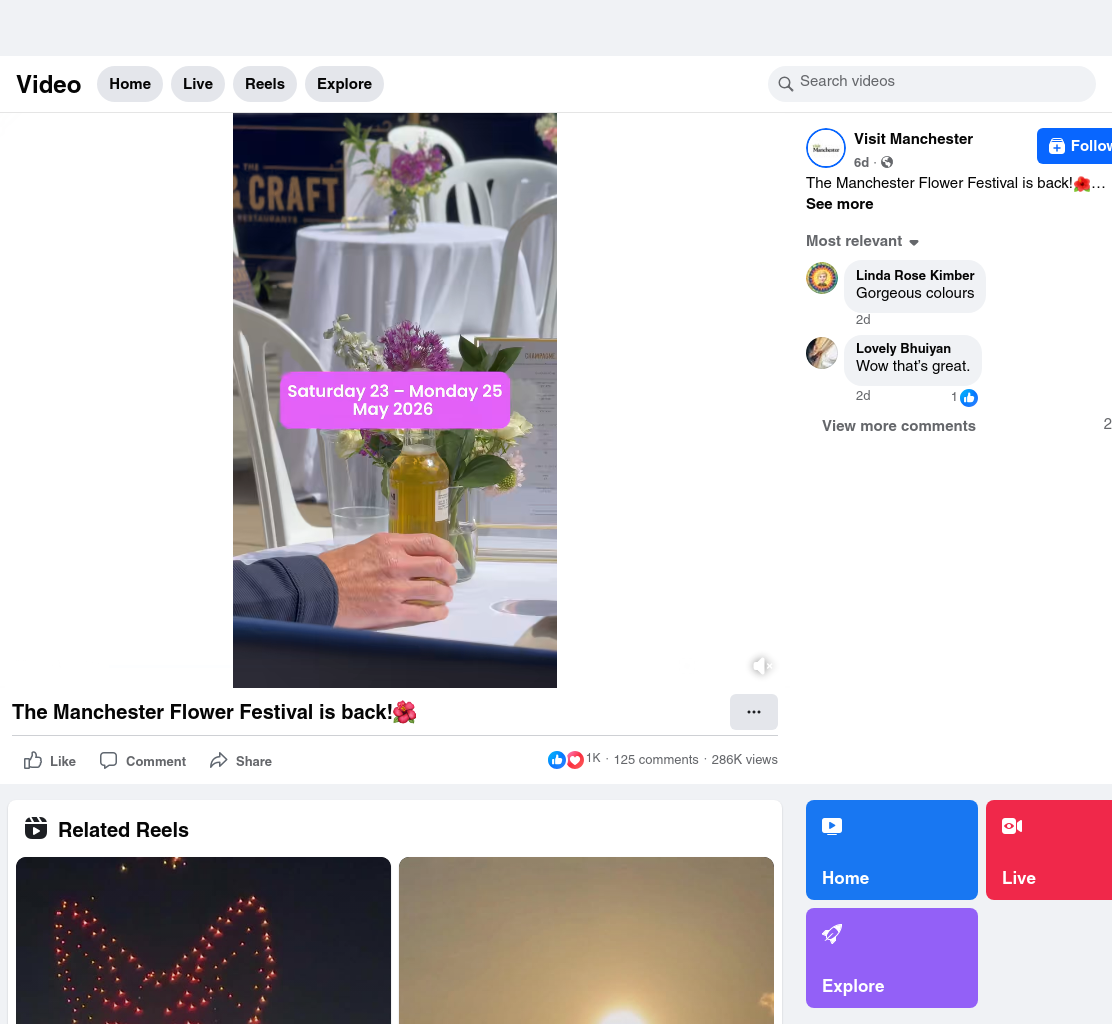Open Lovely Bhuiyan's profile name
Viewport: 1112px width, 1024px height.
click(903, 348)
